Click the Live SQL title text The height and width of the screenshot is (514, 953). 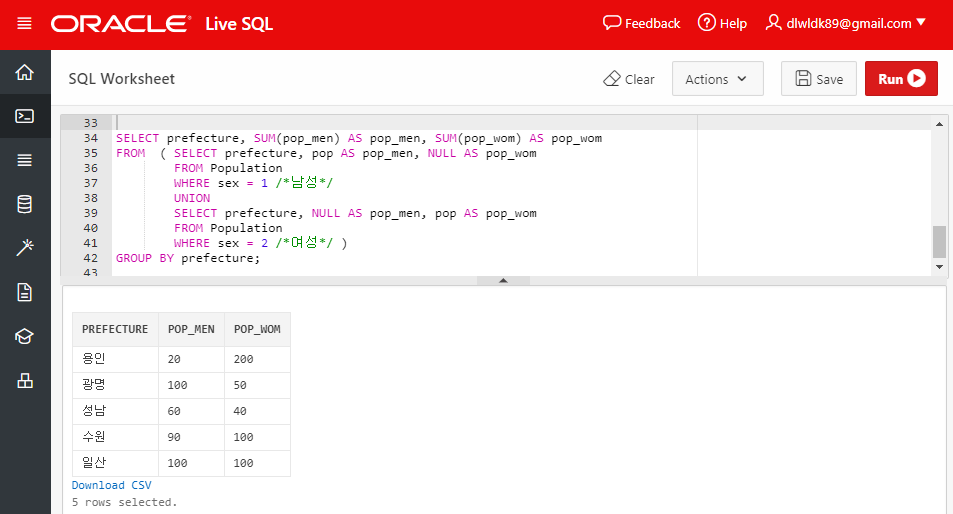239,24
